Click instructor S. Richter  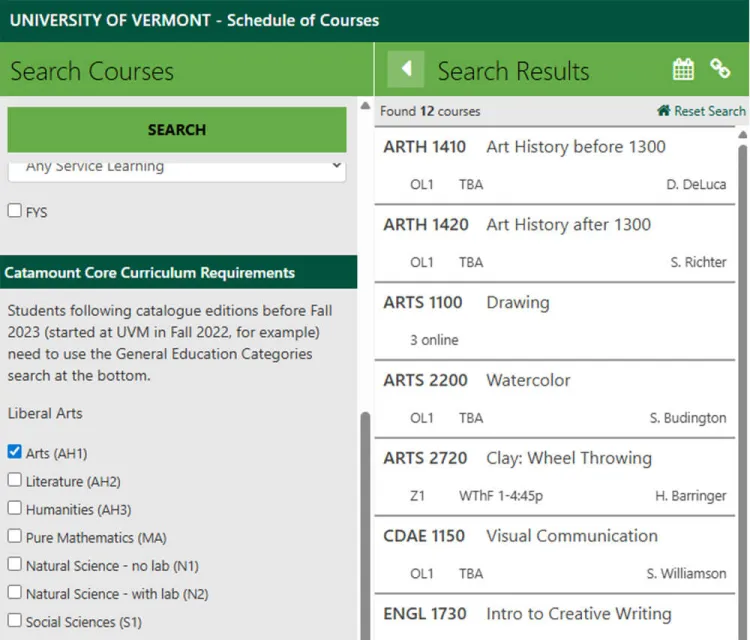click(x=698, y=263)
